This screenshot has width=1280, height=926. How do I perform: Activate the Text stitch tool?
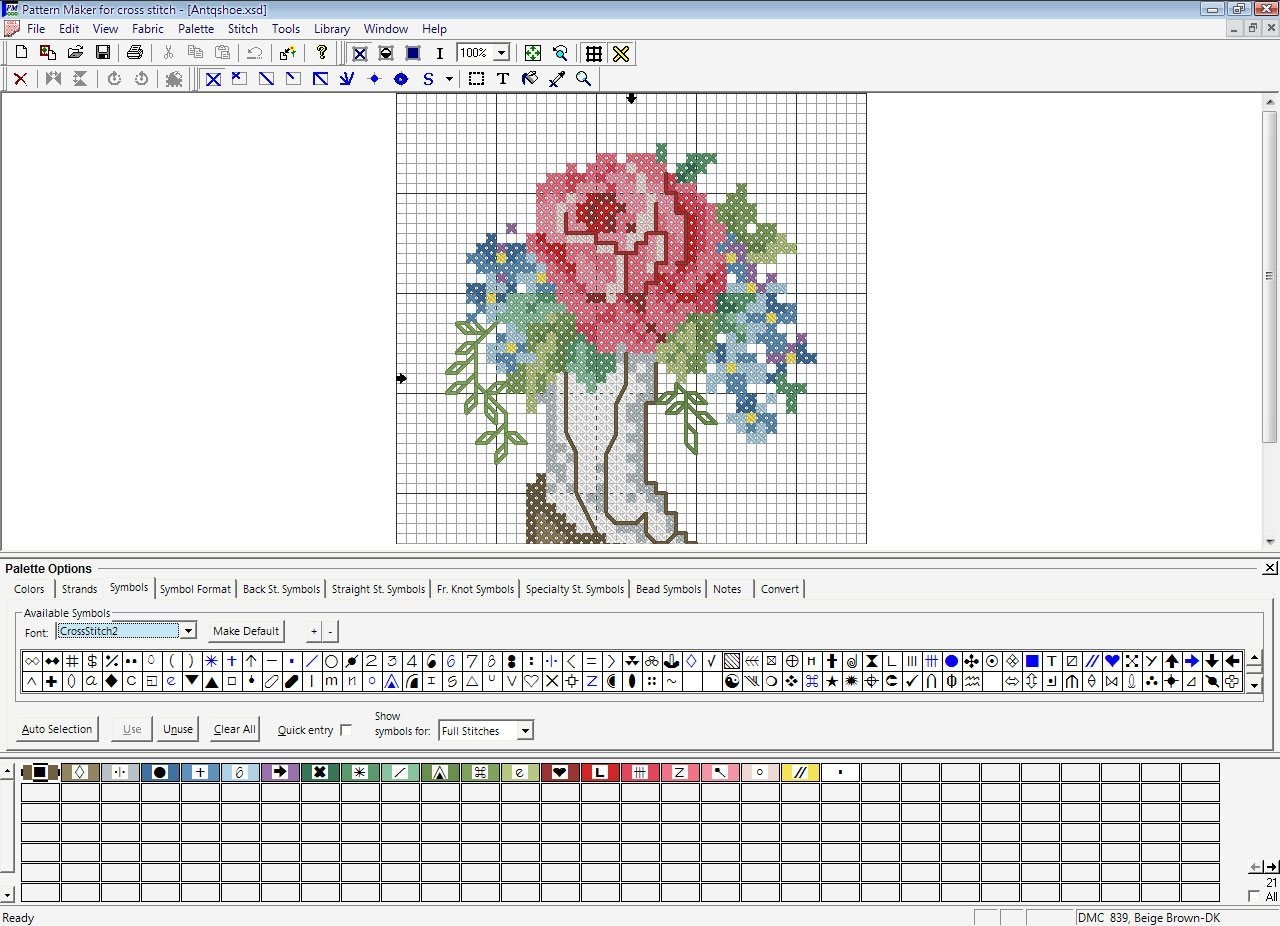(x=502, y=79)
